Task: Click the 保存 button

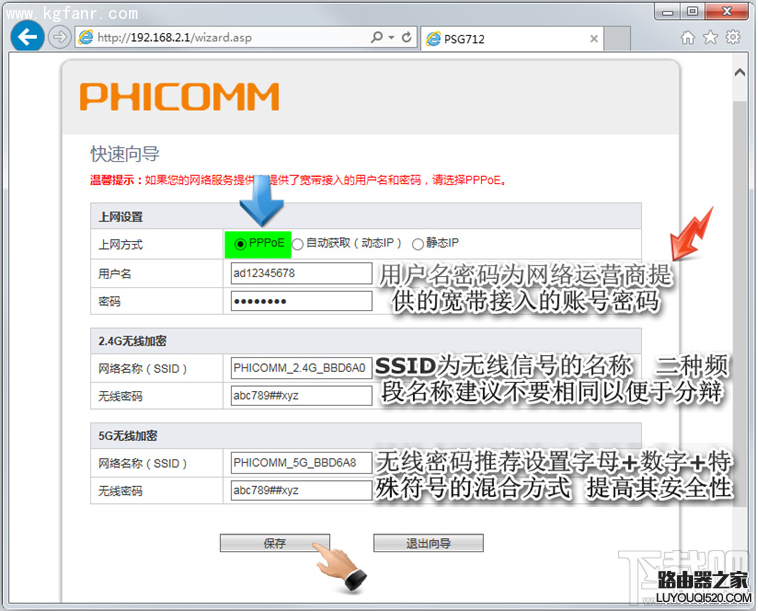Action: [x=275, y=543]
